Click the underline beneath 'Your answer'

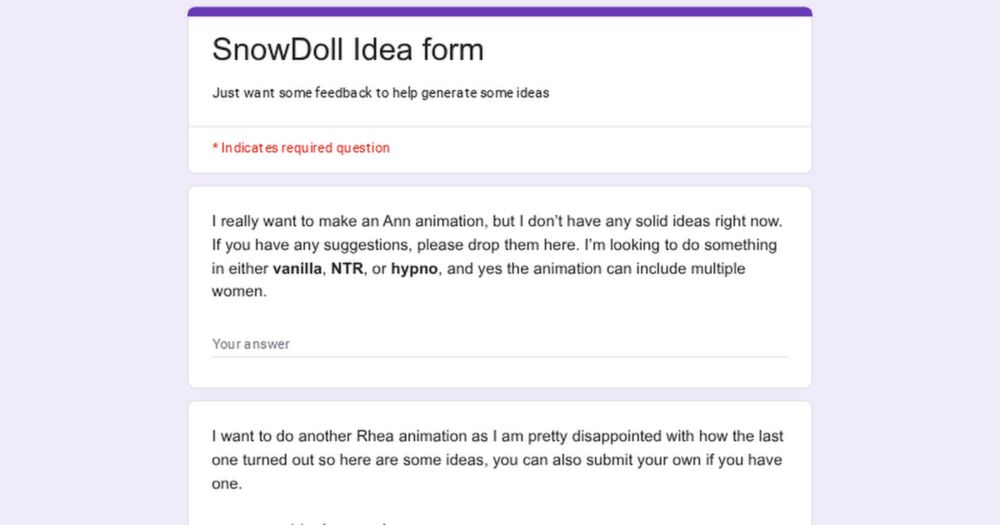tap(499, 356)
